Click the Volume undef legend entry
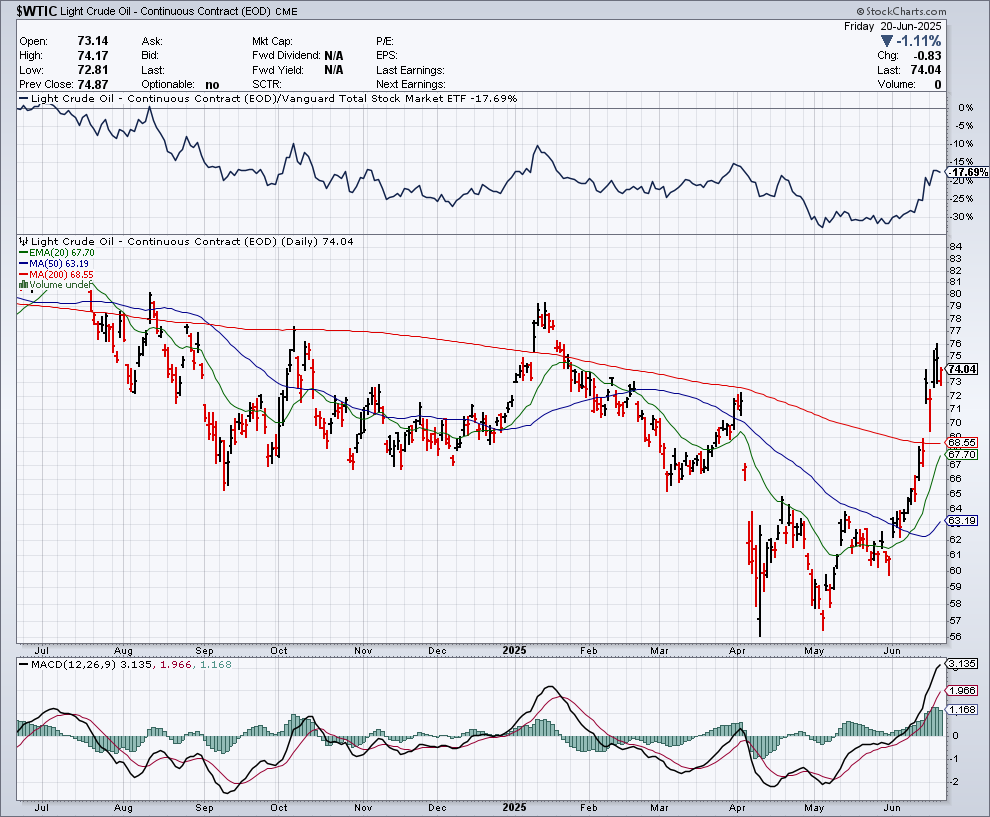 click(61, 284)
